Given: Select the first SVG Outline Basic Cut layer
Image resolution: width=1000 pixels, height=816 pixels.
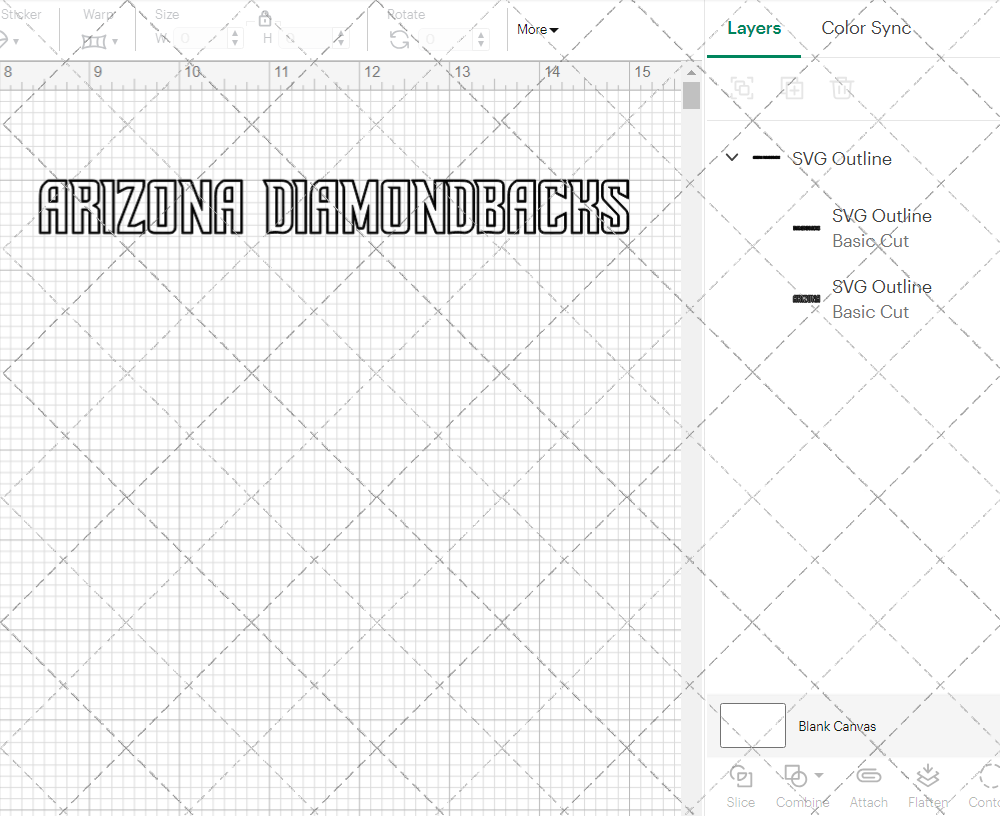Looking at the screenshot, I should pyautogui.click(x=882, y=228).
